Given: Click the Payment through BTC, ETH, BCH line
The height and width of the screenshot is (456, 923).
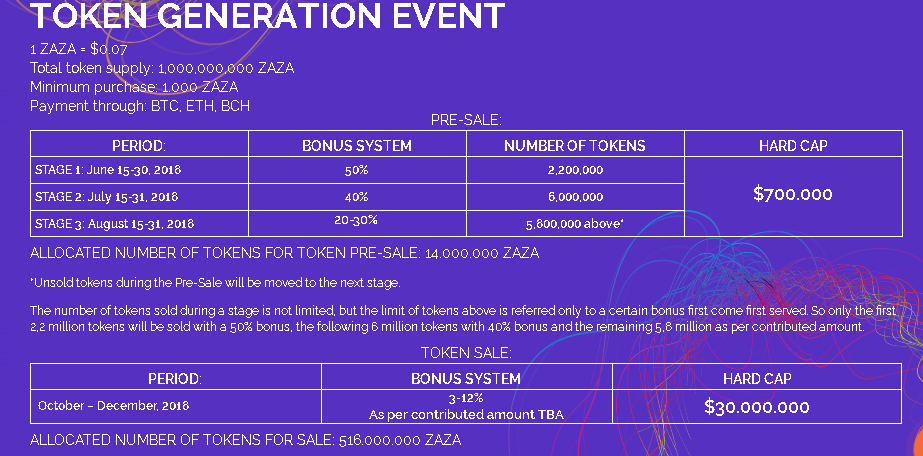Looking at the screenshot, I should click(x=140, y=105).
